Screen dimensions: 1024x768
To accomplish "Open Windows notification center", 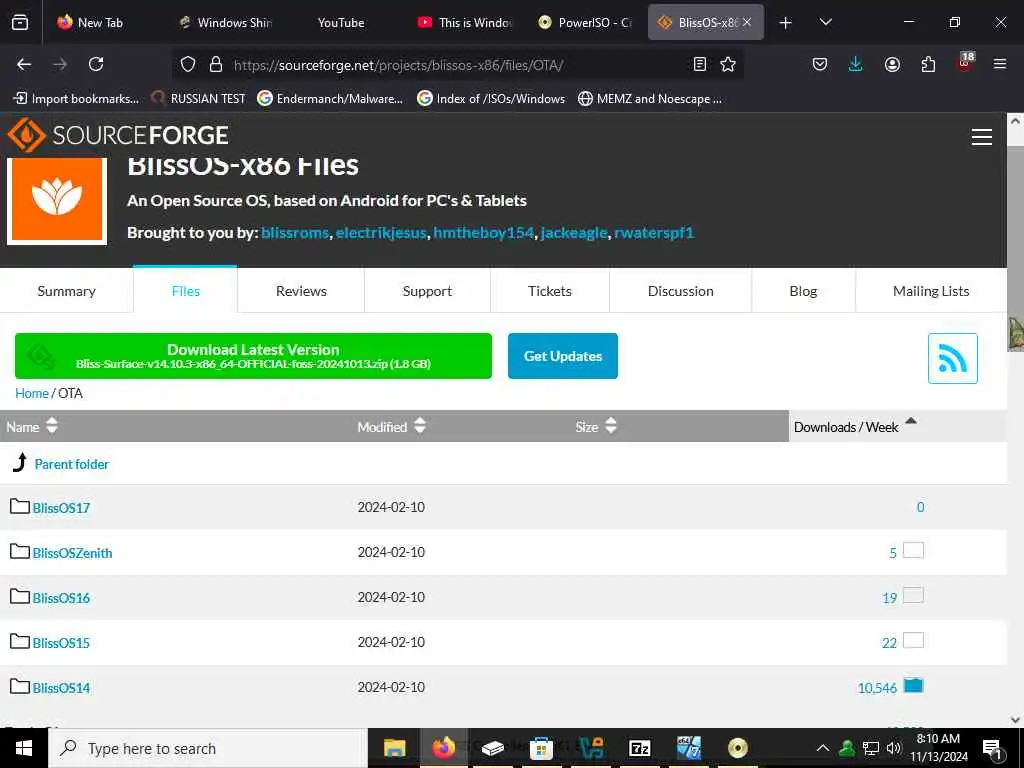I will pyautogui.click(x=992, y=748).
